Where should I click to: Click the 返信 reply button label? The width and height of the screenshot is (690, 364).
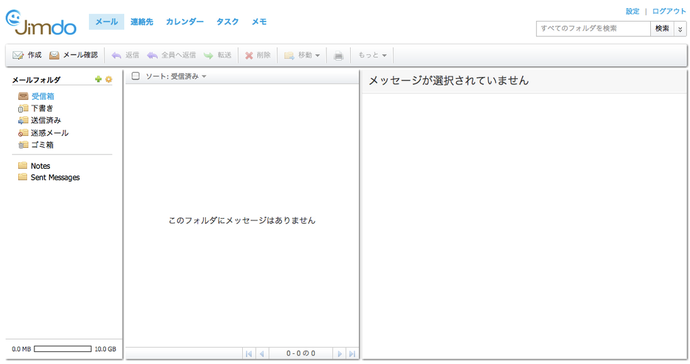click(x=132, y=55)
